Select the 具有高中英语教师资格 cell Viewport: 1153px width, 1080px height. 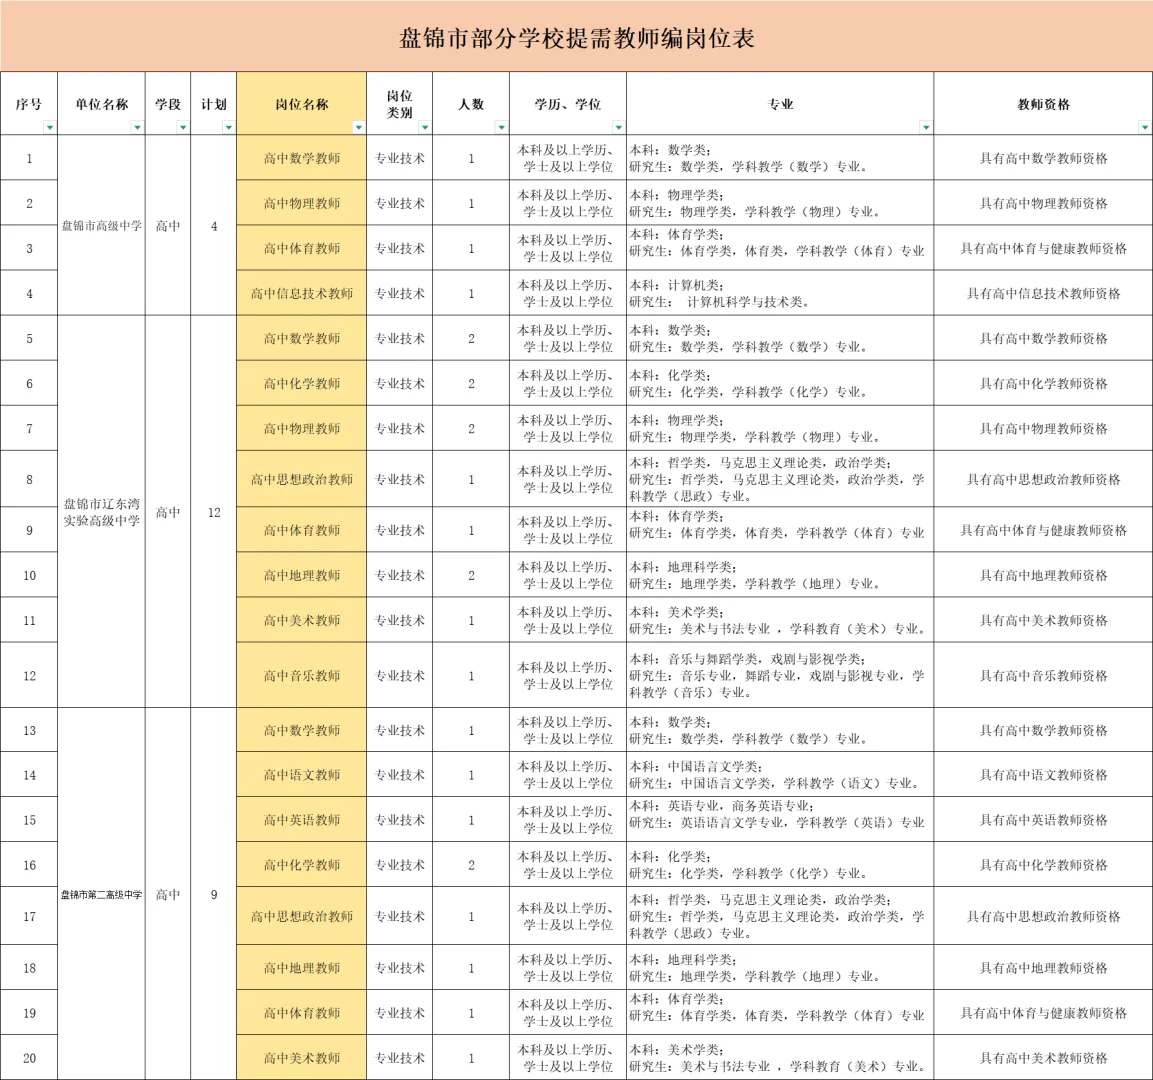click(1043, 820)
